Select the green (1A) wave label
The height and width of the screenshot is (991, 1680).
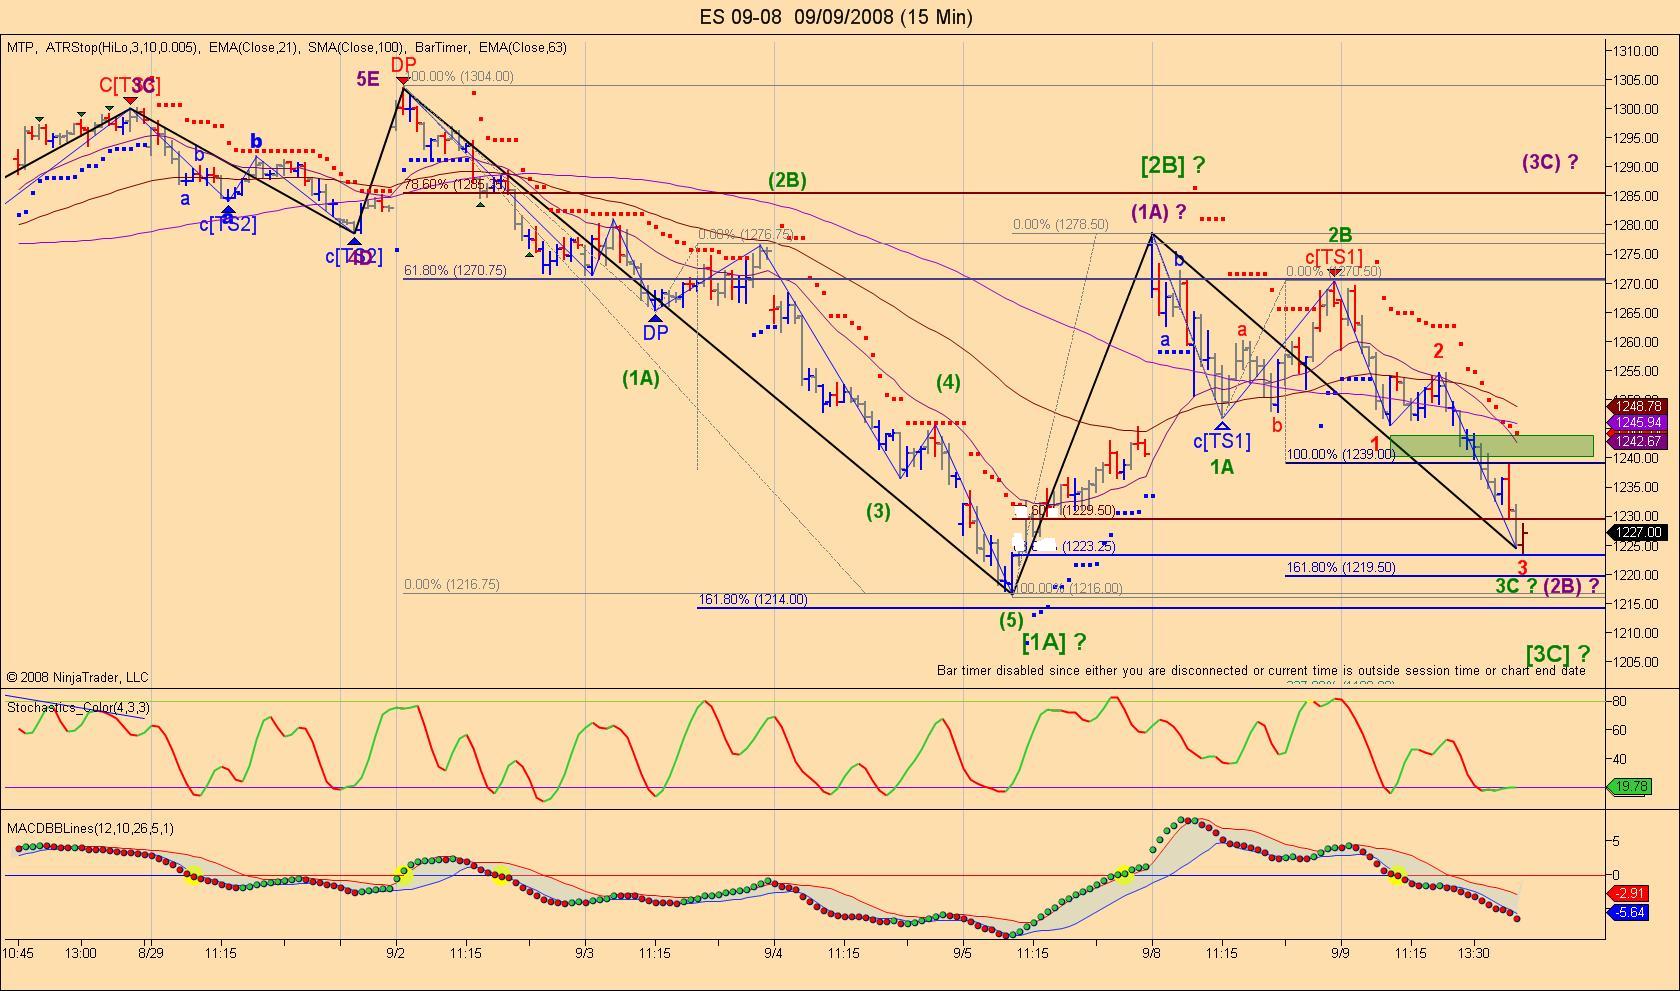tap(641, 378)
